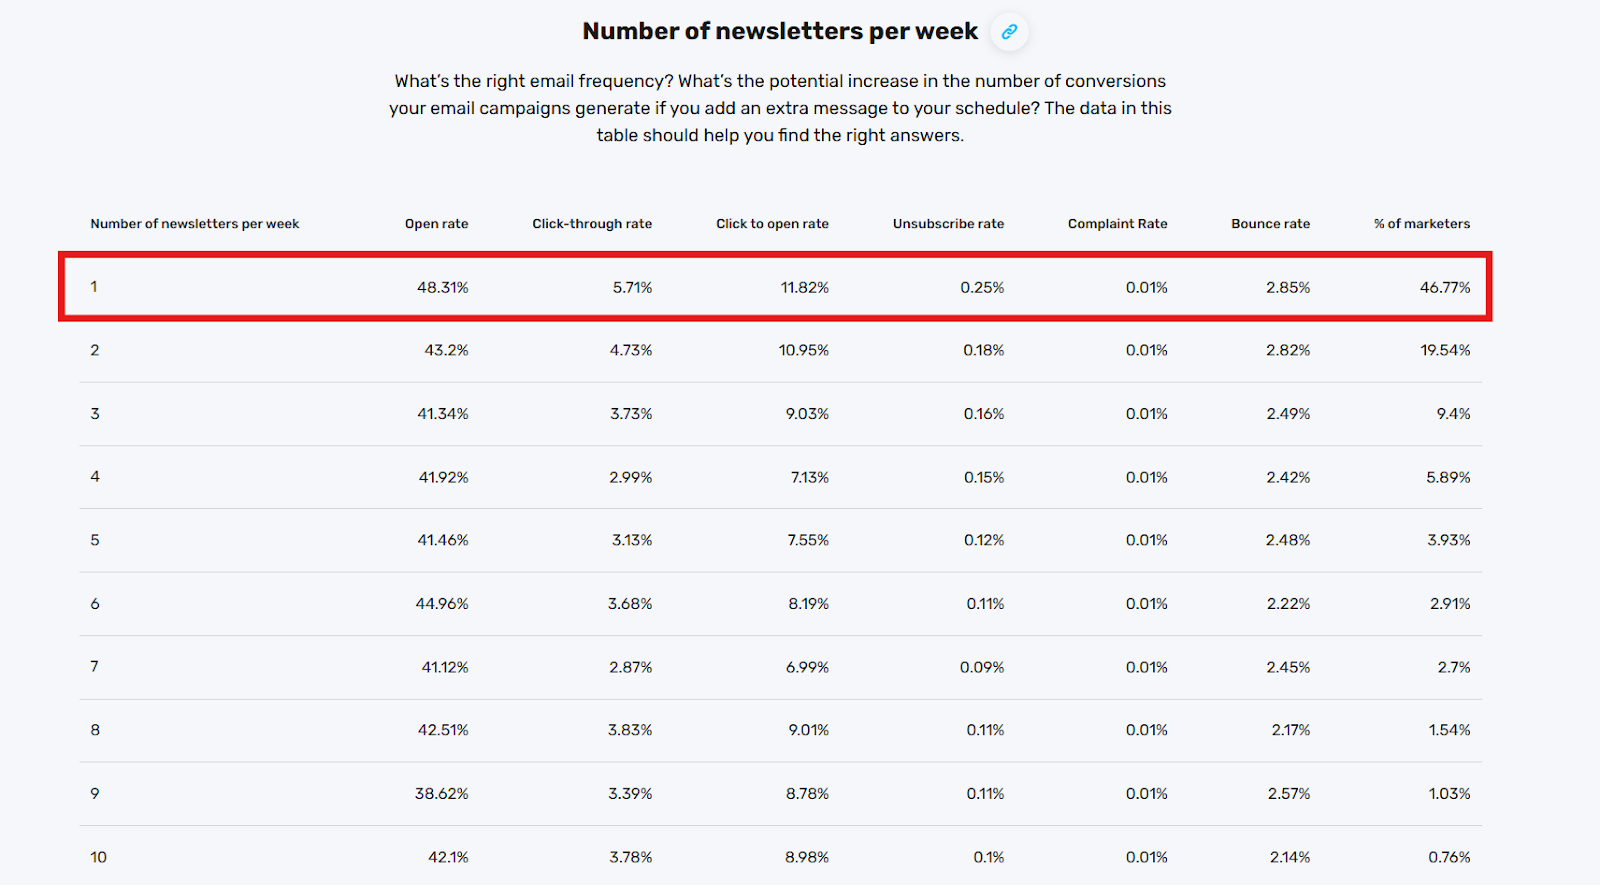Screen dimensions: 1600x885
Task: Click the 'Open rate' column header
Action: click(x=436, y=224)
